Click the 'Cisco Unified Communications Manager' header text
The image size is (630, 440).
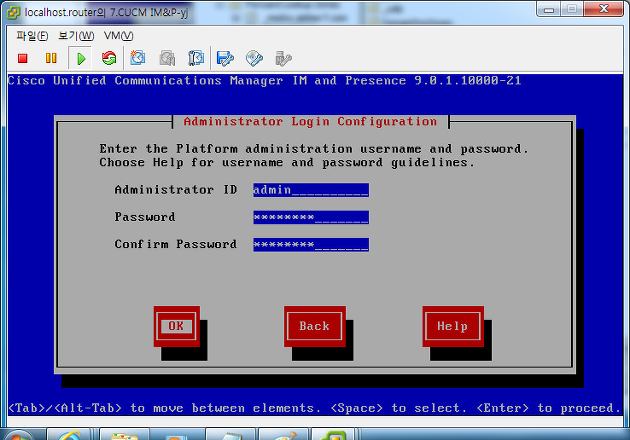(145, 80)
